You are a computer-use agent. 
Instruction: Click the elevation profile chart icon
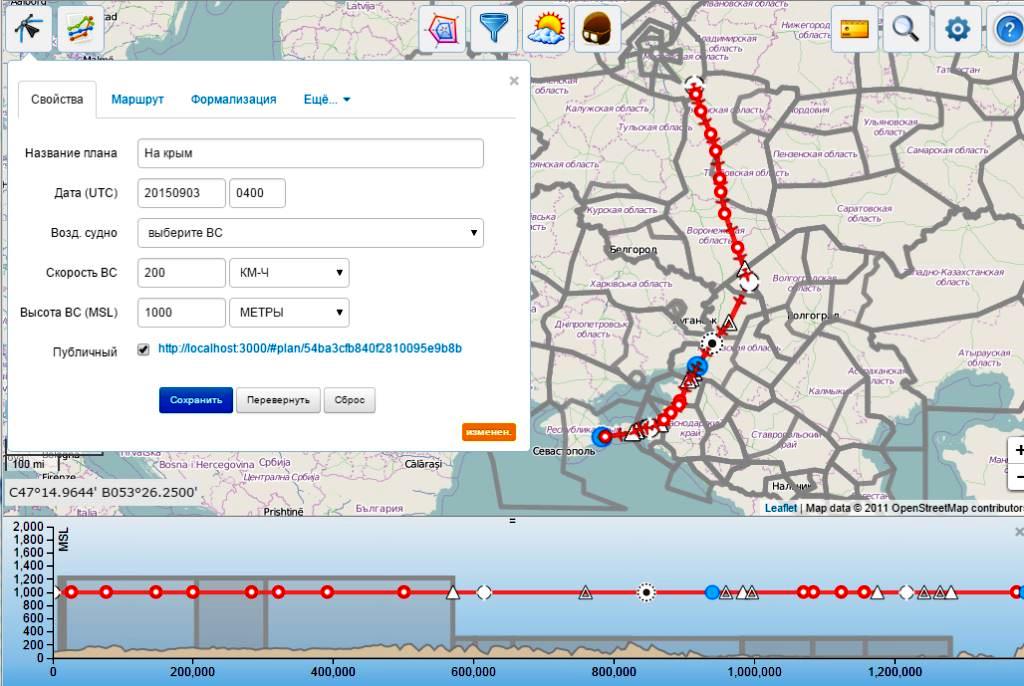click(81, 29)
